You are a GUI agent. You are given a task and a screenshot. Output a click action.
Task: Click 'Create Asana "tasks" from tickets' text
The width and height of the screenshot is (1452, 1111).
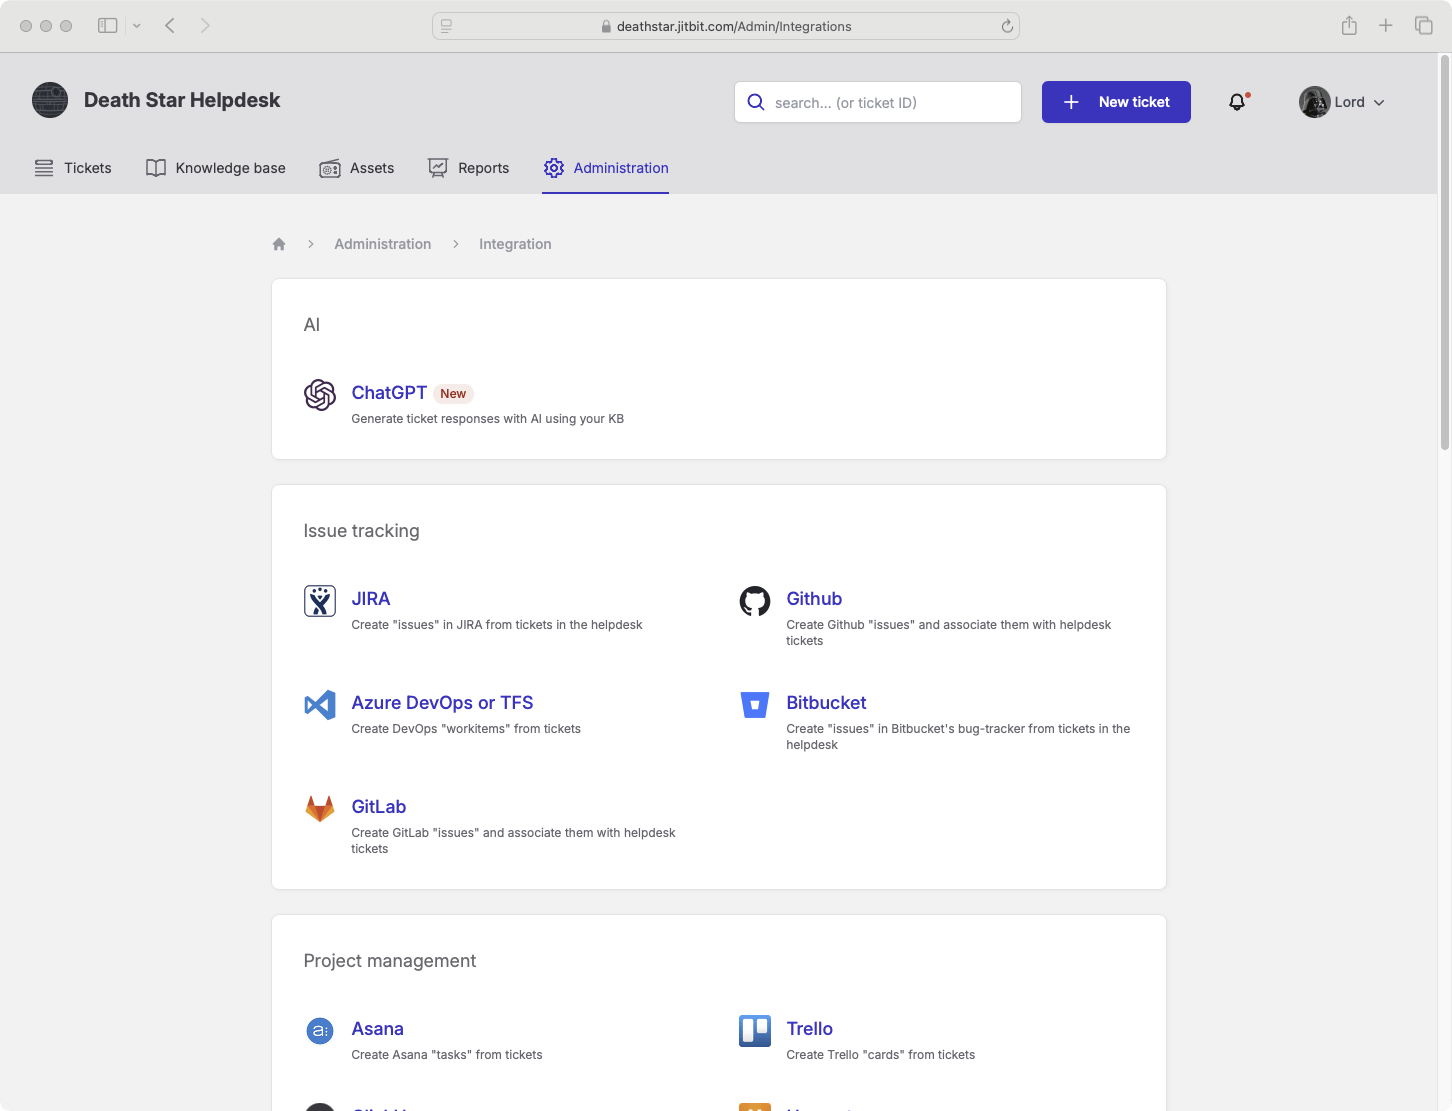pos(447,1055)
